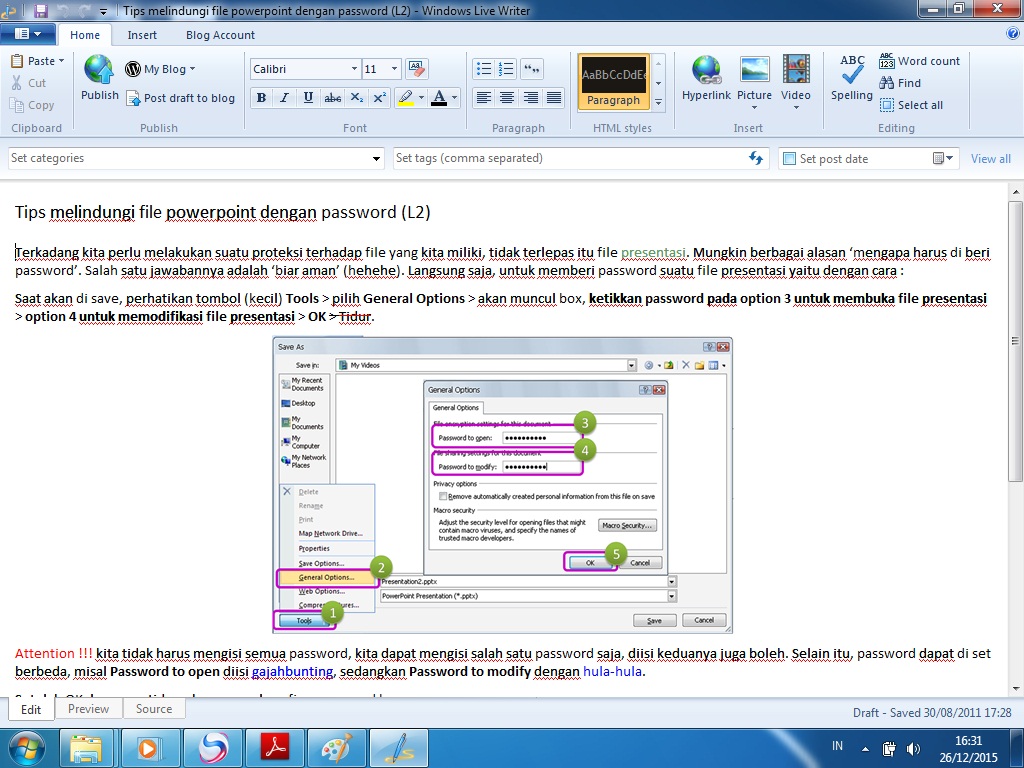The image size is (1024, 768).
Task: Click the Paste clipboard icon
Action: [x=18, y=61]
